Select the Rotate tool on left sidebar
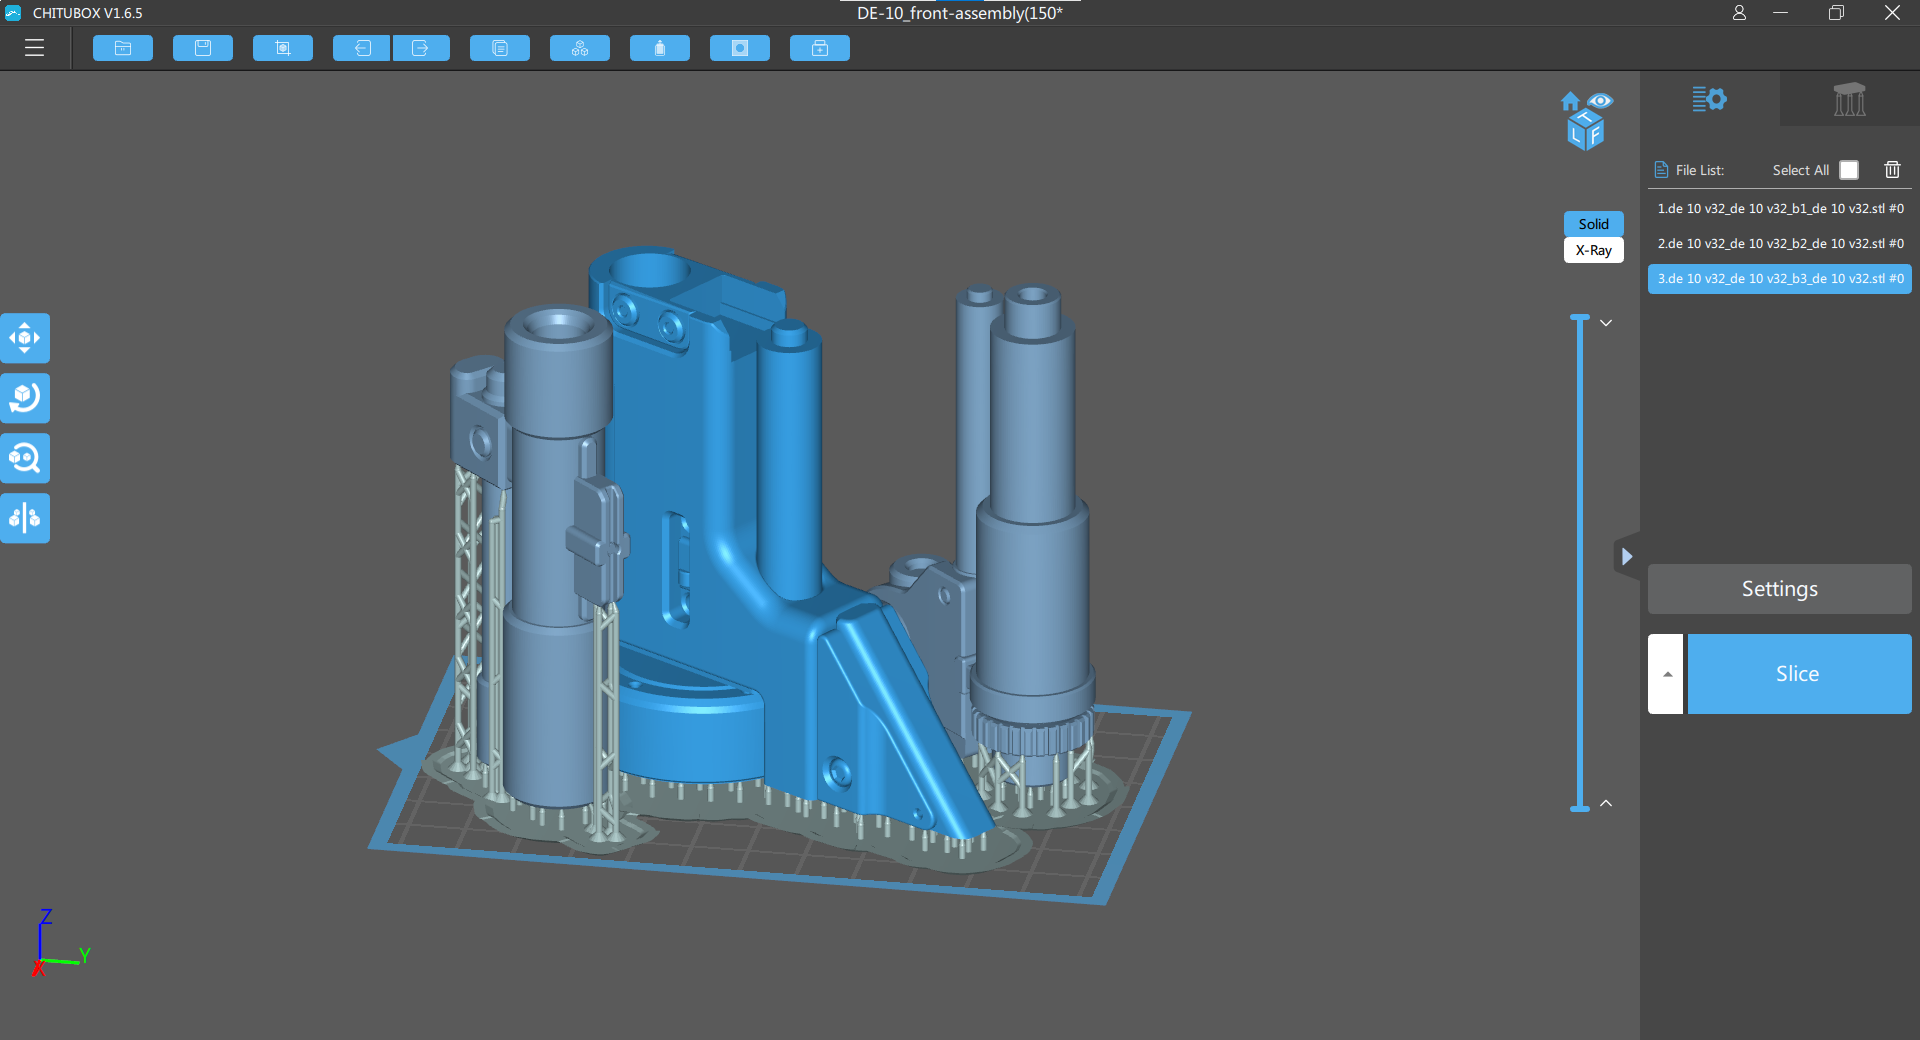1920x1040 pixels. click(25, 398)
